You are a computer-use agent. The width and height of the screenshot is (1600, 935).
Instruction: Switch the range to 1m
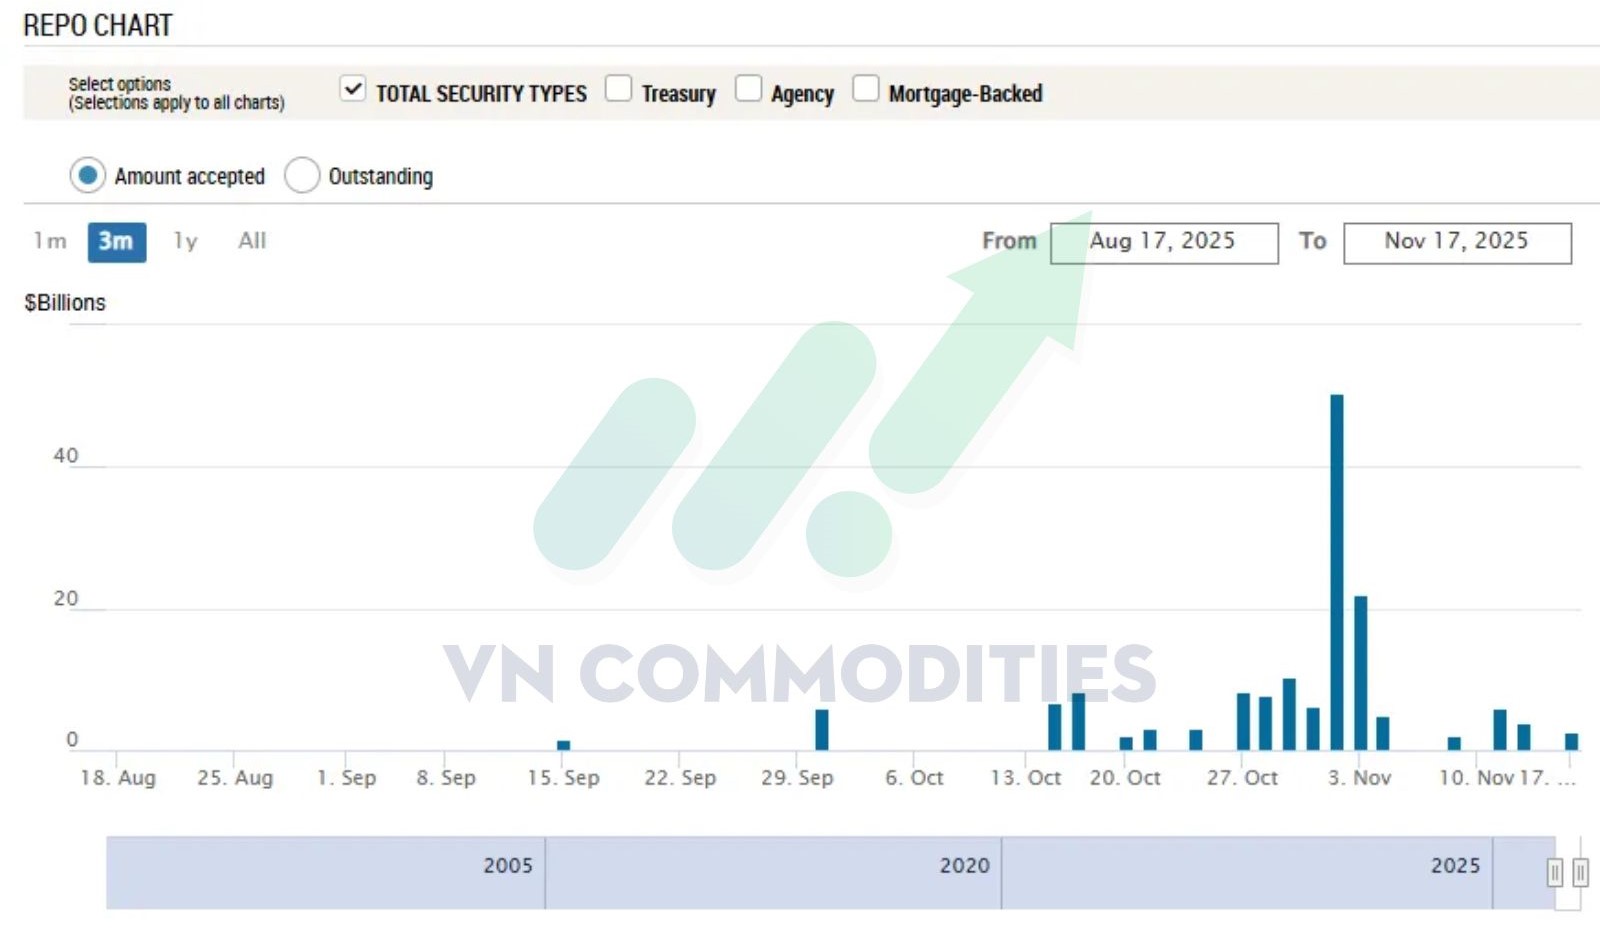(50, 241)
